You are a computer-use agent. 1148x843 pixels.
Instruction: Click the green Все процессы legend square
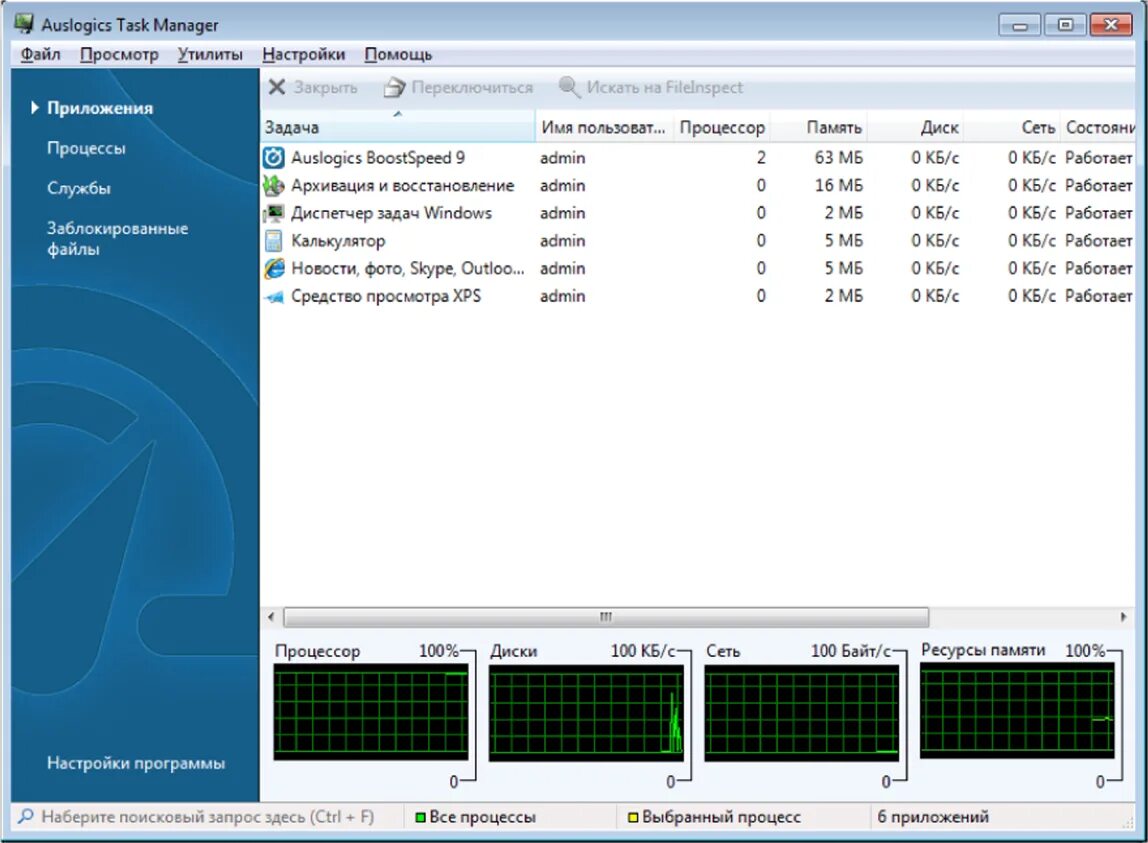420,817
